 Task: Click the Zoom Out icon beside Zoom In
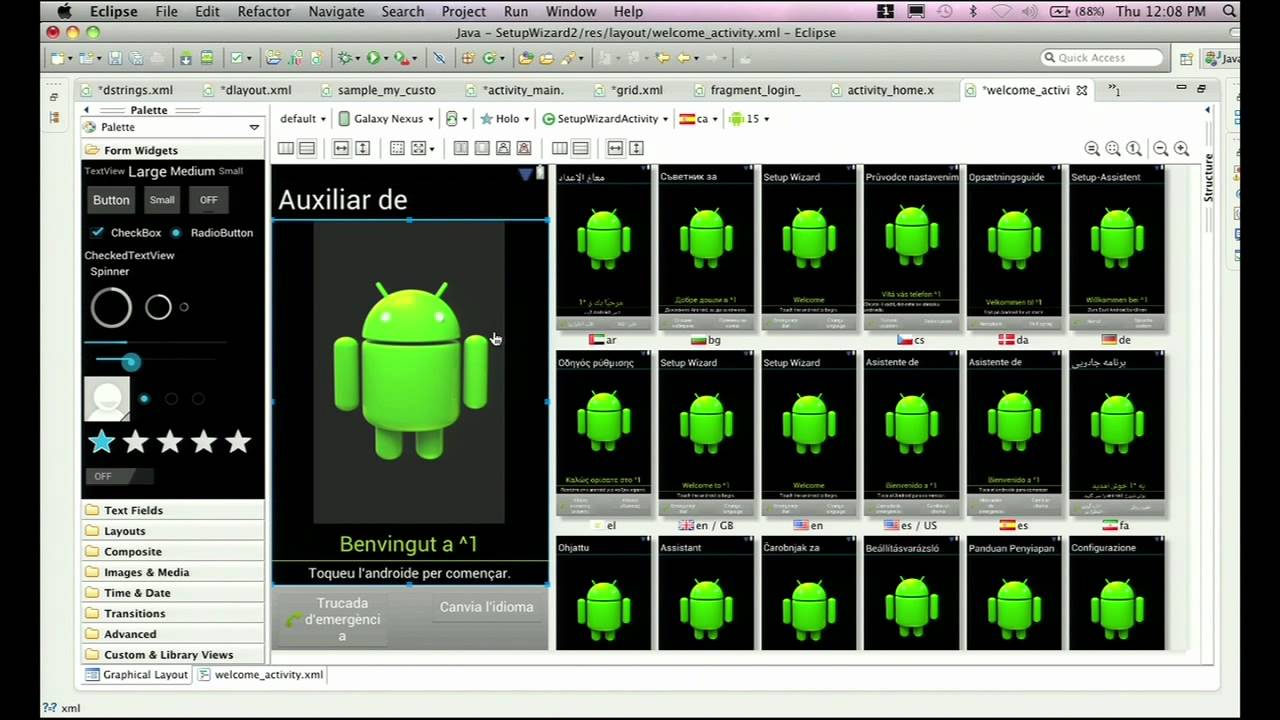[1161, 149]
